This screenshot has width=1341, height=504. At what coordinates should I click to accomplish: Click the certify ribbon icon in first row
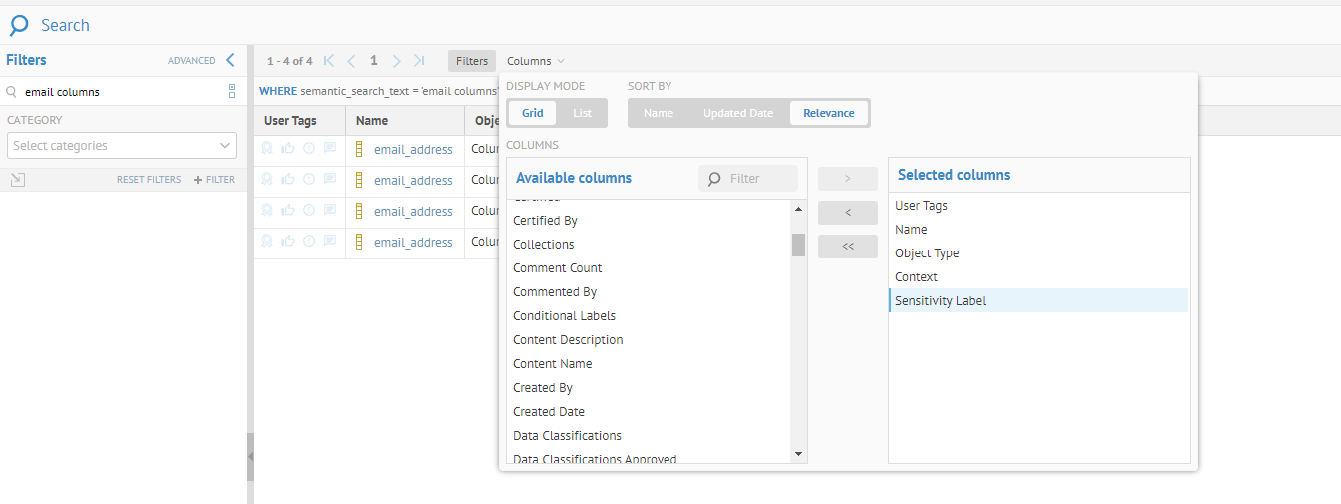pyautogui.click(x=267, y=149)
